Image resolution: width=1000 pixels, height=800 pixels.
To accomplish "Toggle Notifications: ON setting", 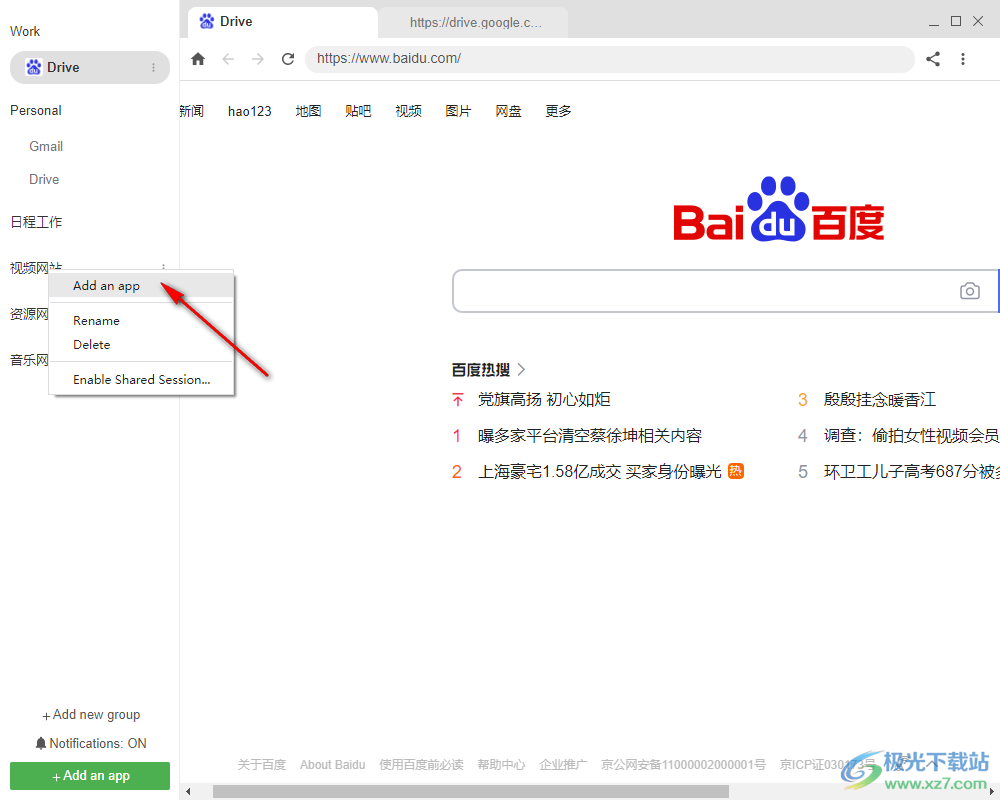I will pyautogui.click(x=91, y=743).
